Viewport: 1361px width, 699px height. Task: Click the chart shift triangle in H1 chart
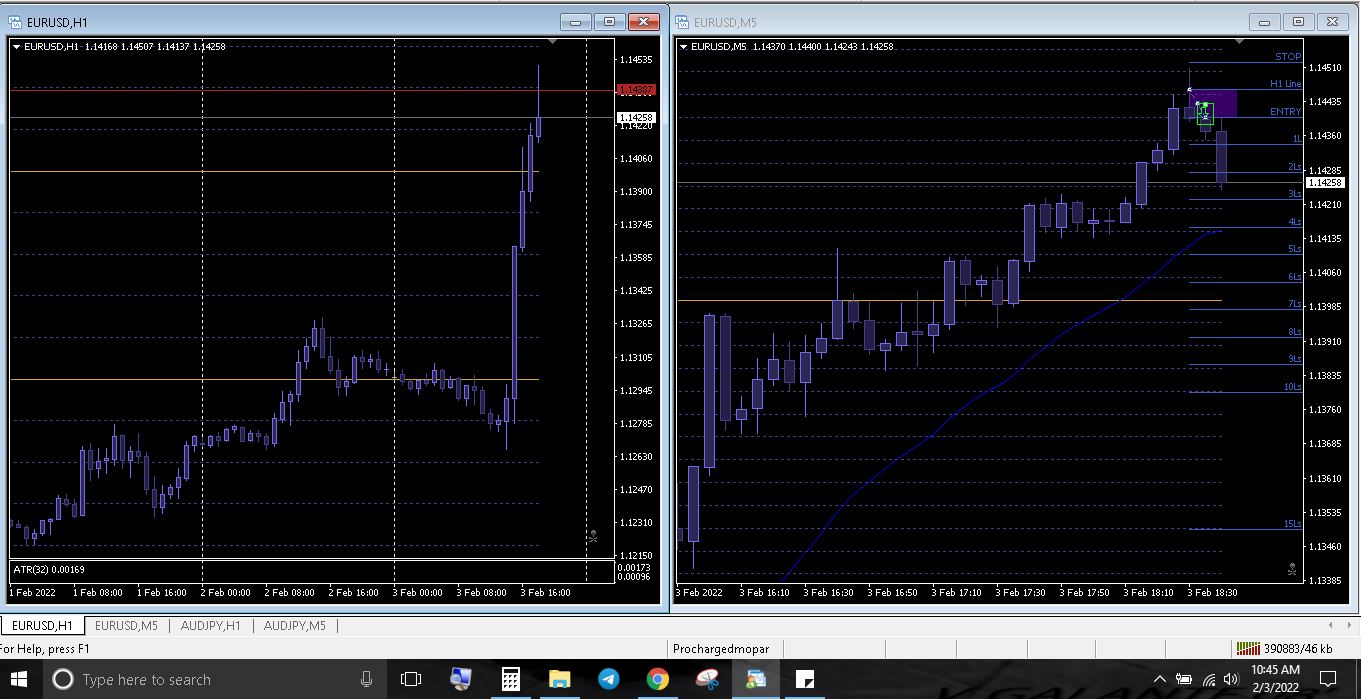coord(553,42)
